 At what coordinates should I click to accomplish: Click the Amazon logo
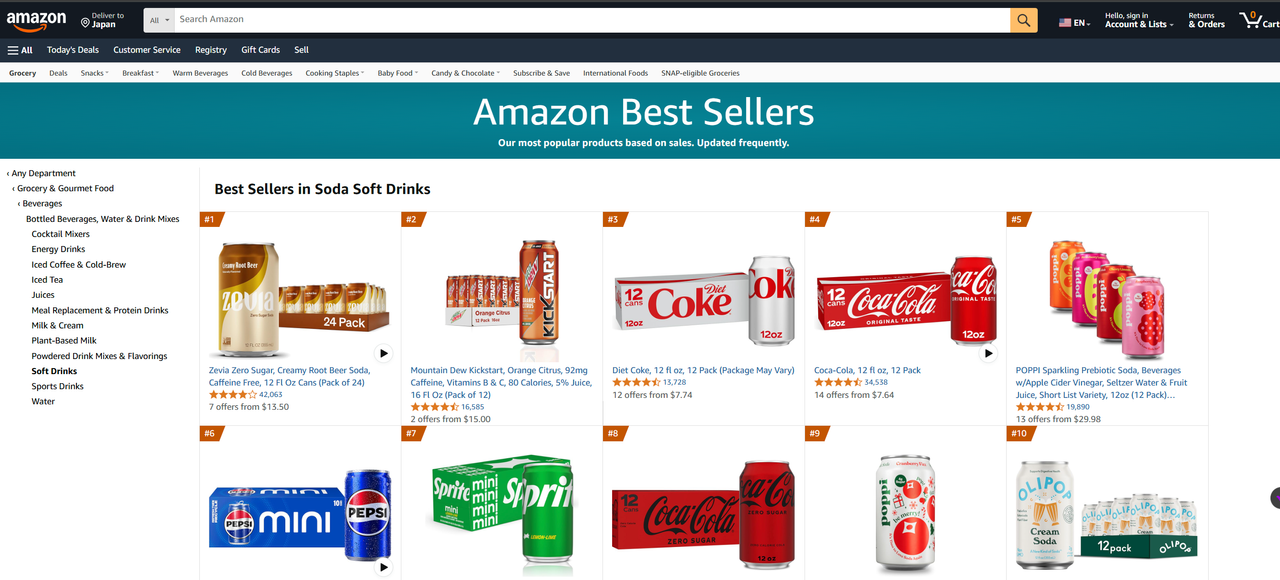pos(37,20)
